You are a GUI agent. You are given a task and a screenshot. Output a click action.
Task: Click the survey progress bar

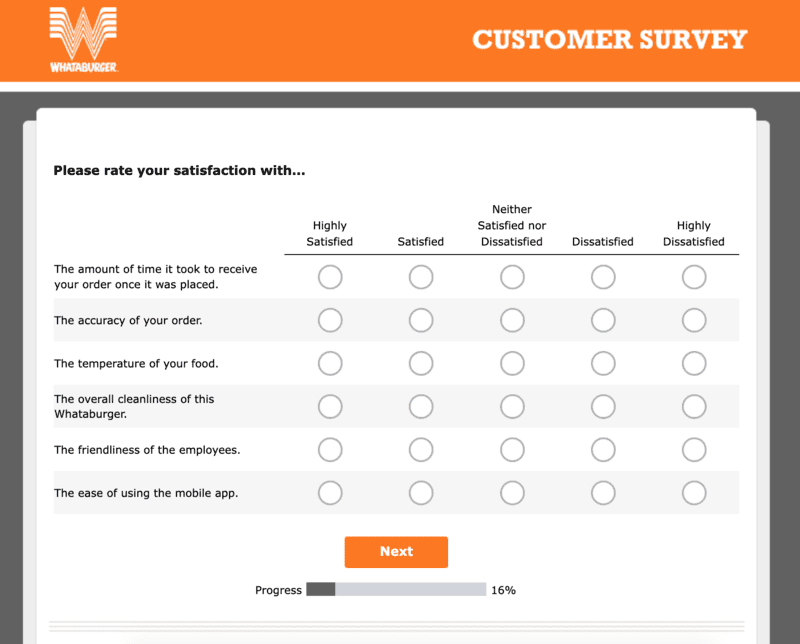[396, 590]
